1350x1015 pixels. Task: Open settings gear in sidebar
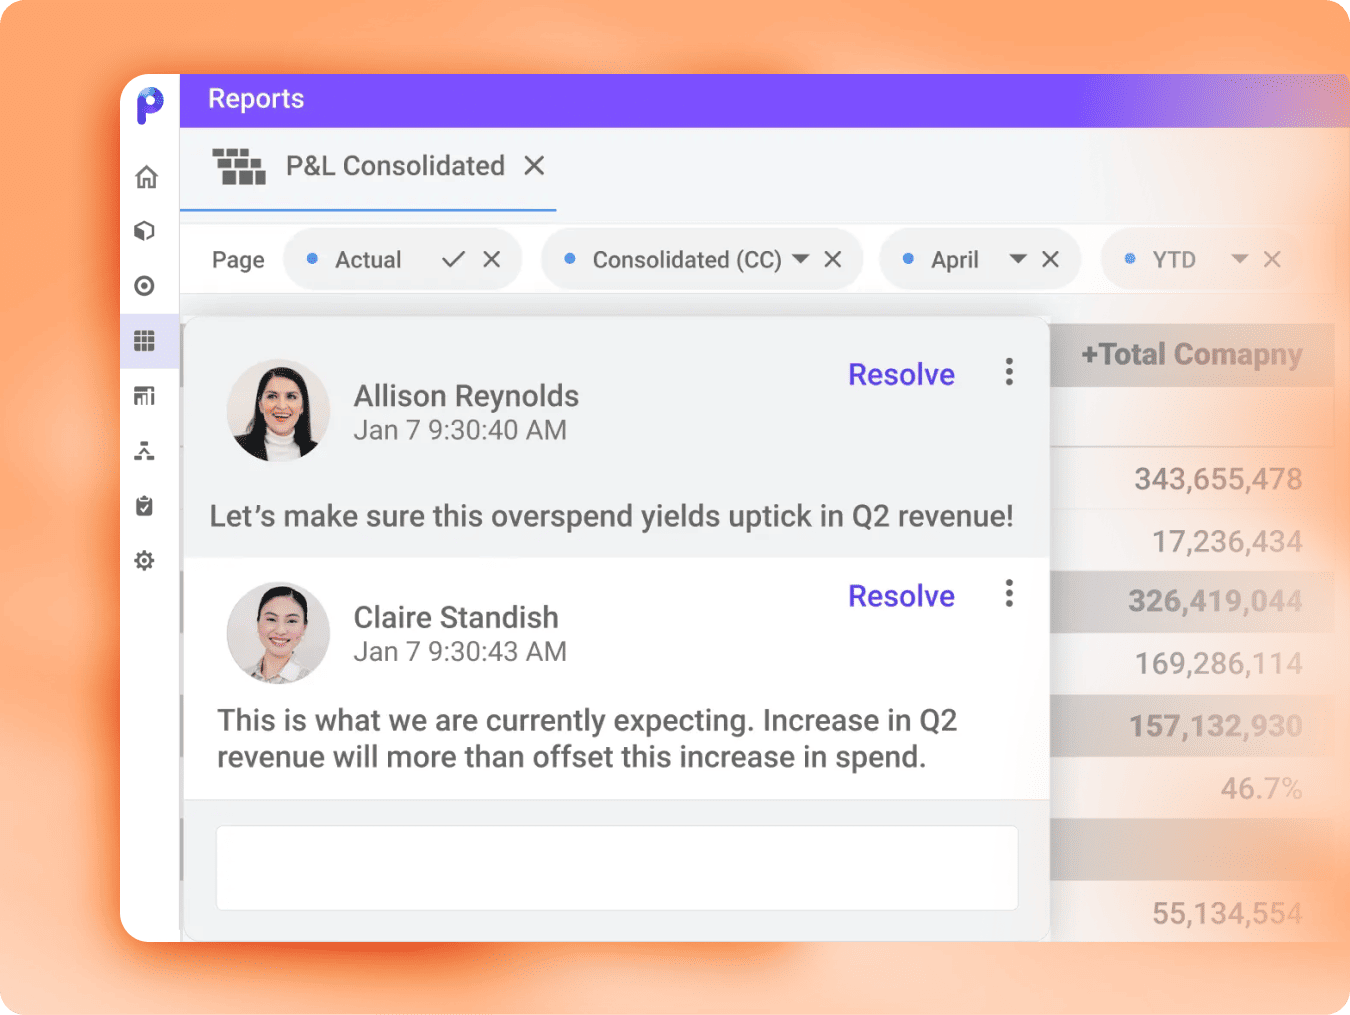[x=145, y=560]
